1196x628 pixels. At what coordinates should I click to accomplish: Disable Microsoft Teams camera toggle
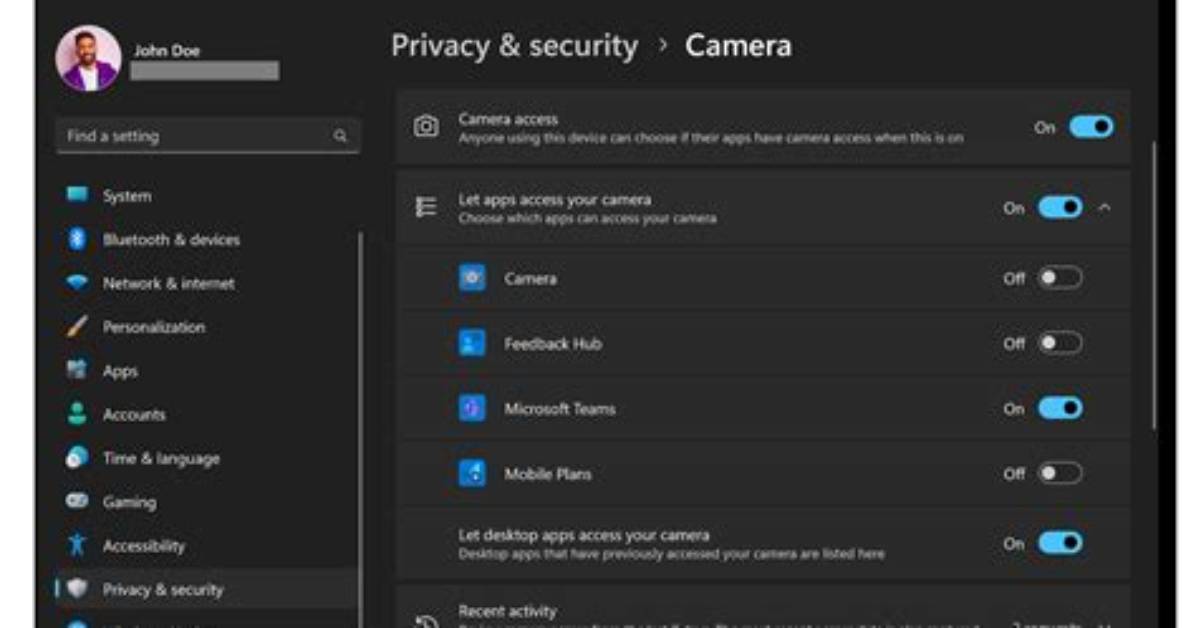1060,408
